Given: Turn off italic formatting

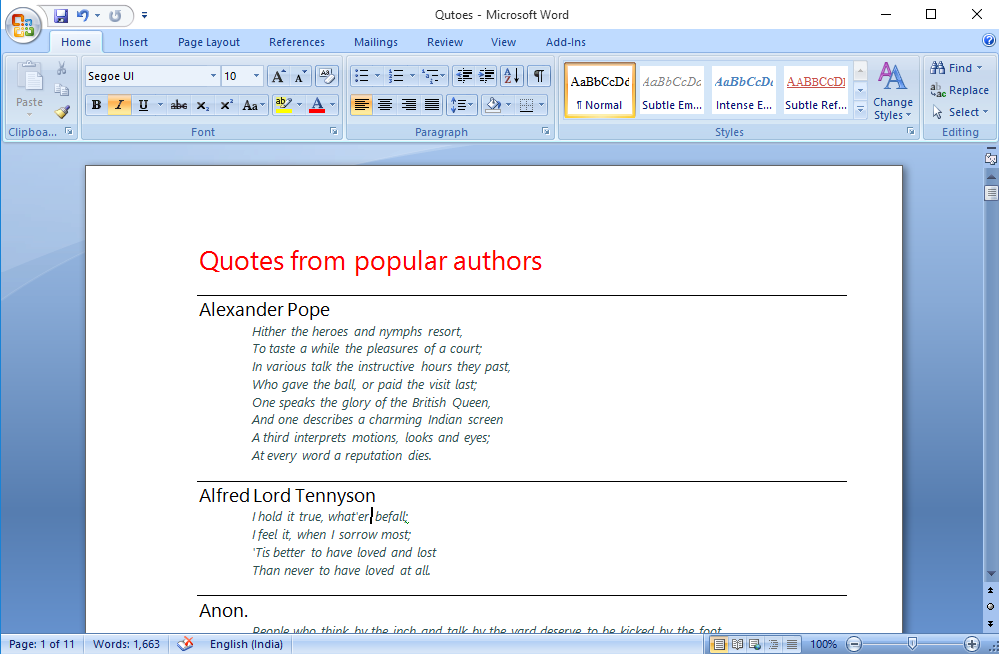Looking at the screenshot, I should [x=119, y=105].
